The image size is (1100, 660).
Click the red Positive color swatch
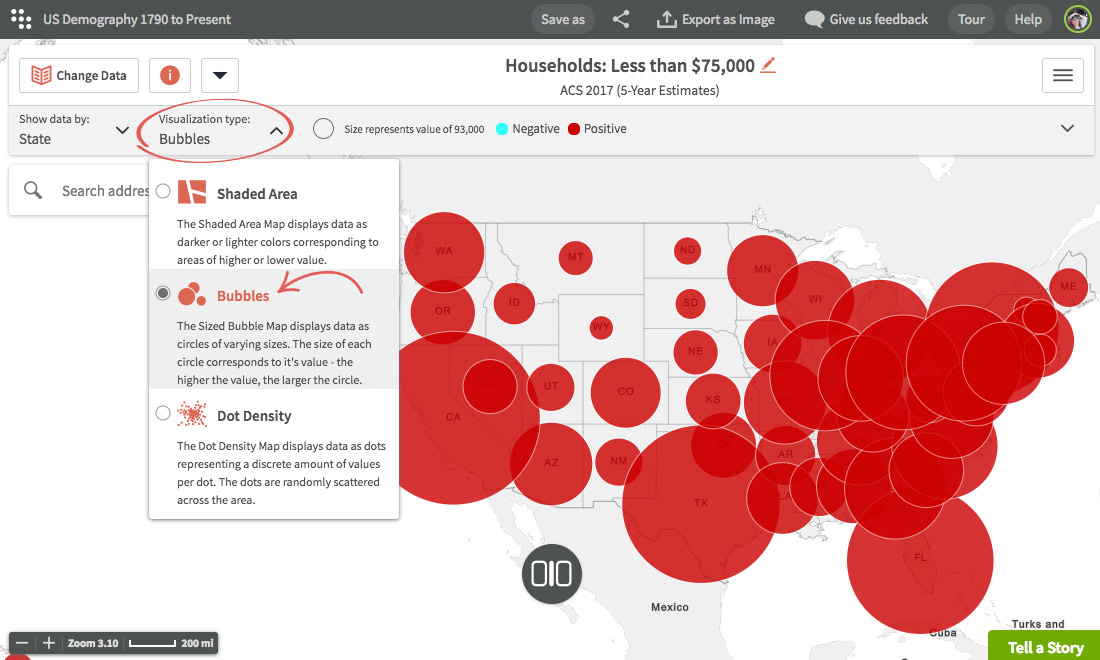[x=574, y=129]
